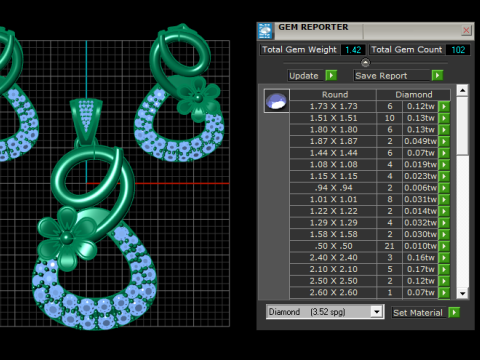The image size is (480, 360).
Task: Click the green arrow for the 1.15 X 1.15 row
Action: [444, 176]
